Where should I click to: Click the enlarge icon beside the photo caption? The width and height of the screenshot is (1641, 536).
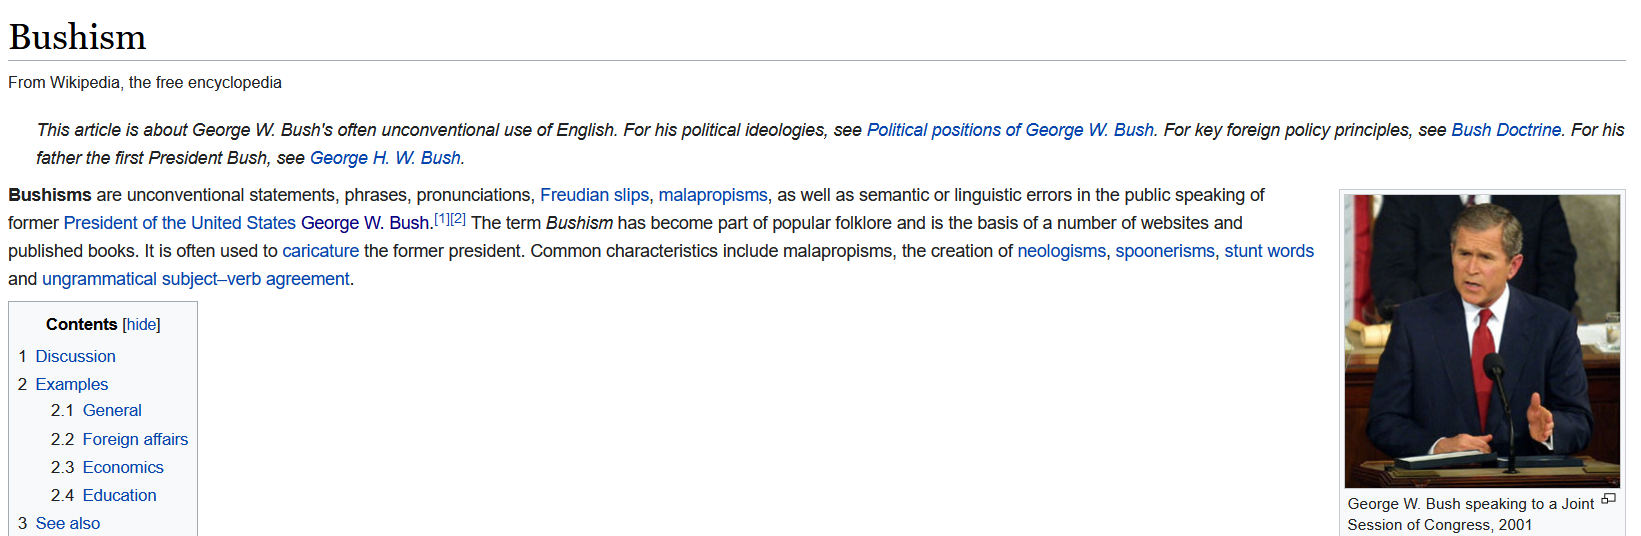point(1608,498)
